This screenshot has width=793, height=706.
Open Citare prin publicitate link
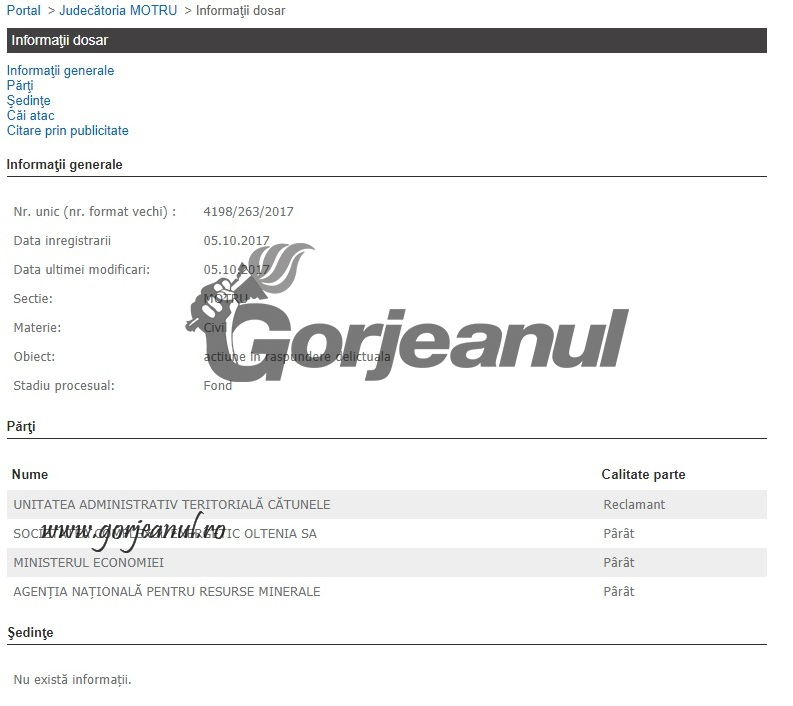point(67,131)
